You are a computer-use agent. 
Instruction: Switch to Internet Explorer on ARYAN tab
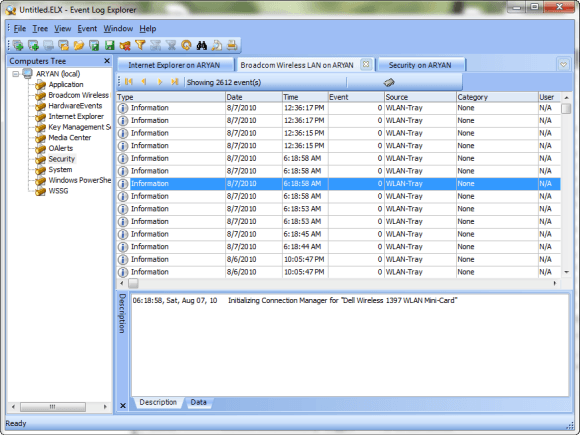pyautogui.click(x=174, y=65)
